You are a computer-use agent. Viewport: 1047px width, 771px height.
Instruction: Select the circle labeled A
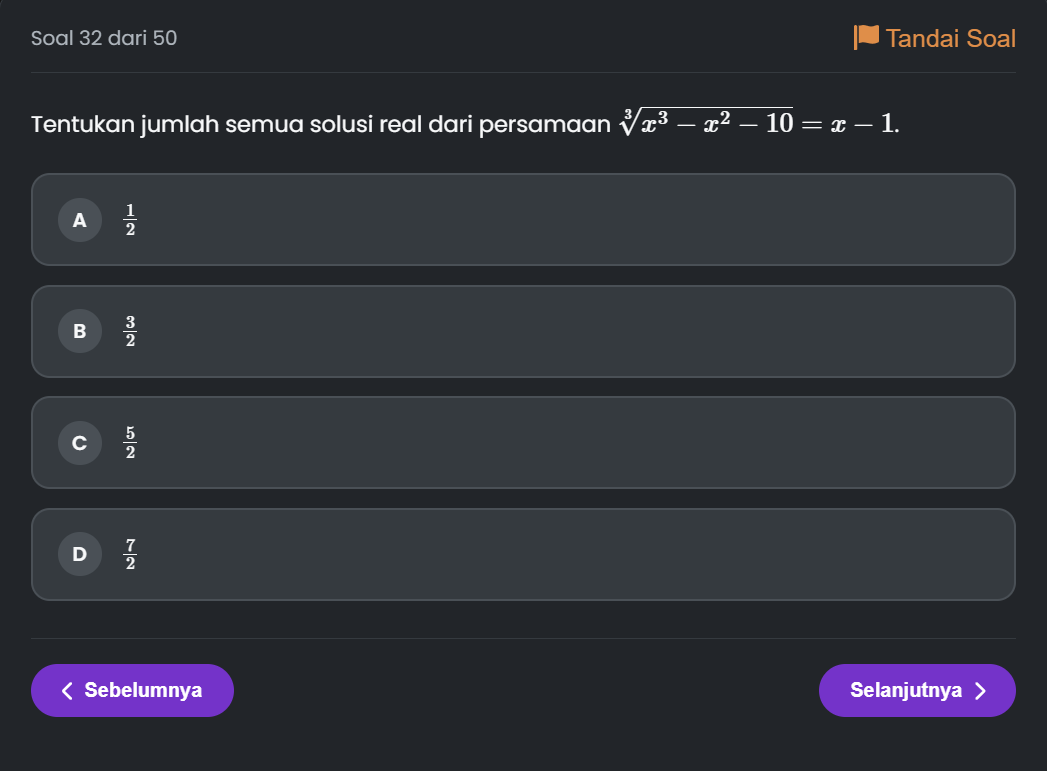79,220
